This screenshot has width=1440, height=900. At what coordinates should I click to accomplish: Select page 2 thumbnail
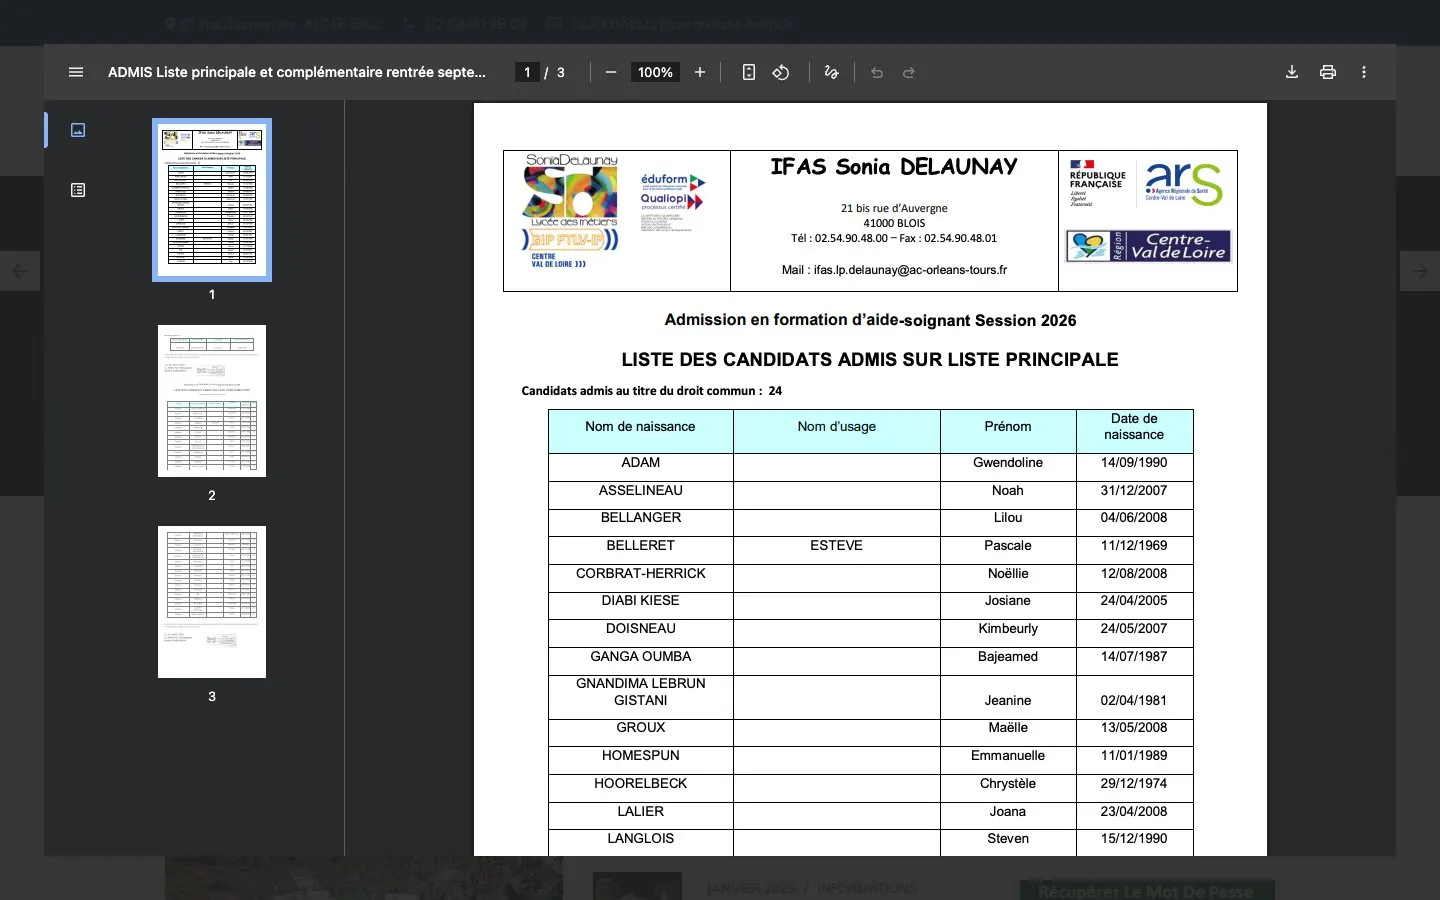coord(212,401)
